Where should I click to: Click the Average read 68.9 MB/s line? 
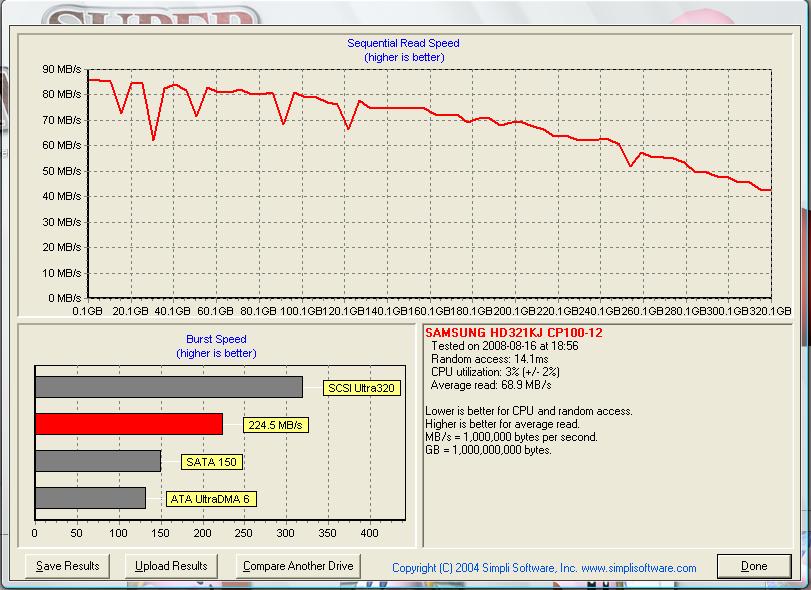click(x=491, y=385)
